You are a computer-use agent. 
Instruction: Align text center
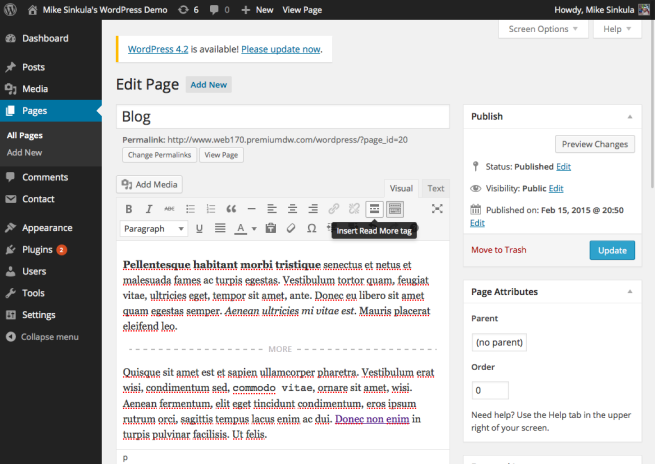point(292,209)
